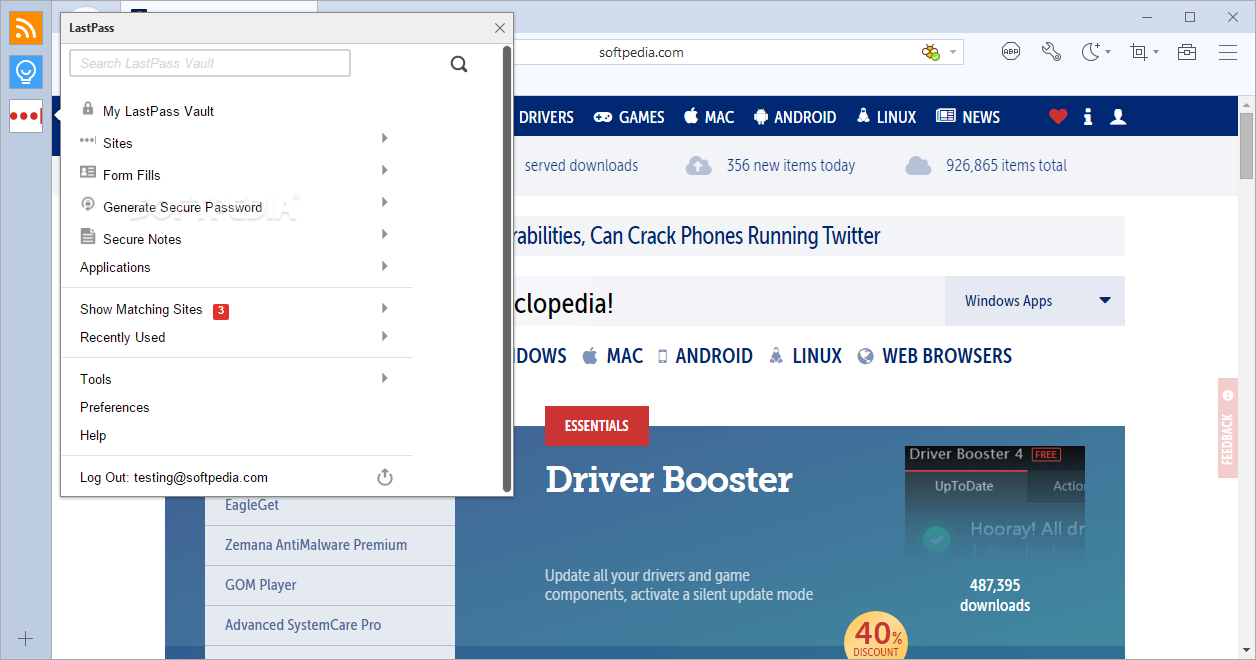The height and width of the screenshot is (660, 1256).
Task: Click the user account icon on Softpedia
Action: [x=1118, y=117]
